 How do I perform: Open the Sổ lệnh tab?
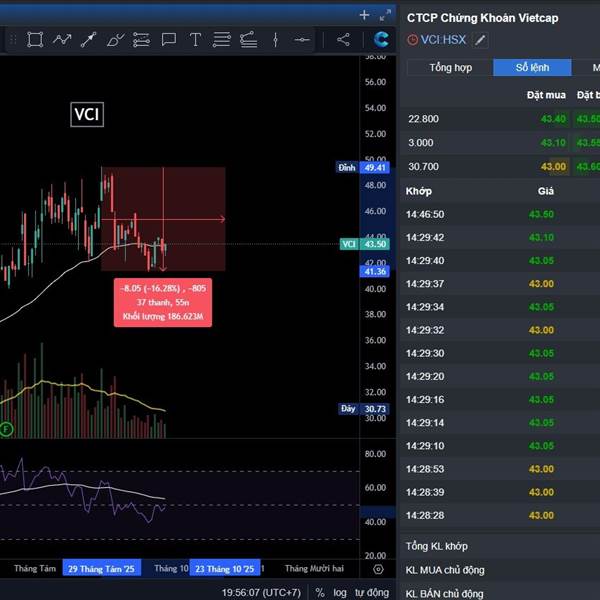(532, 68)
